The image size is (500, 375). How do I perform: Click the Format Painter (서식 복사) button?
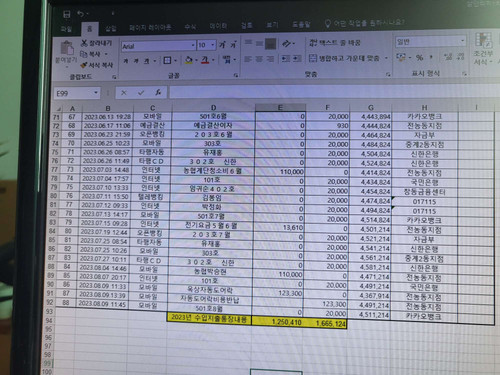(x=97, y=65)
